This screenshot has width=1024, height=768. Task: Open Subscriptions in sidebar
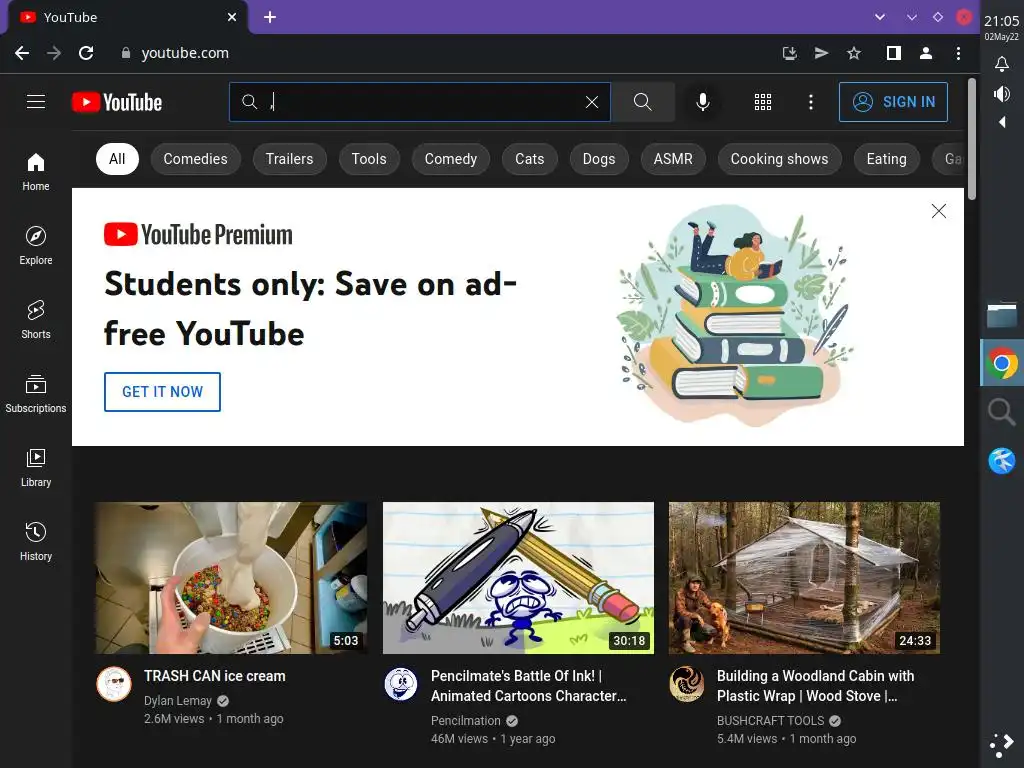36,394
